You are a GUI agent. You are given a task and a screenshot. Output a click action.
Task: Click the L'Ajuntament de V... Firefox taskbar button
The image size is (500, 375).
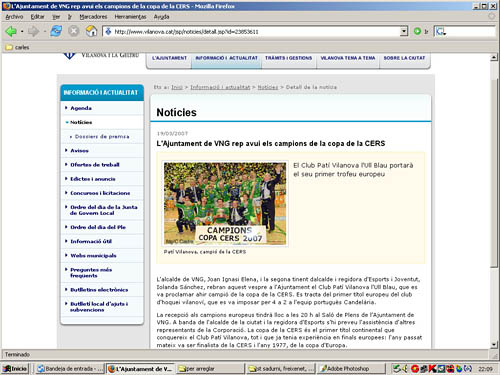point(140,369)
